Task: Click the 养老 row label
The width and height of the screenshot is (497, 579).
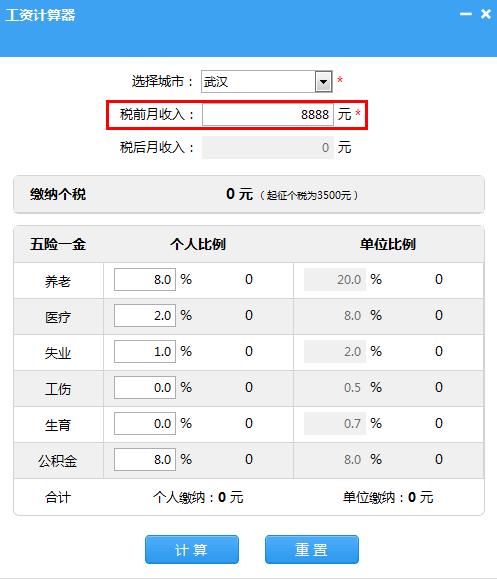Action: pos(58,282)
